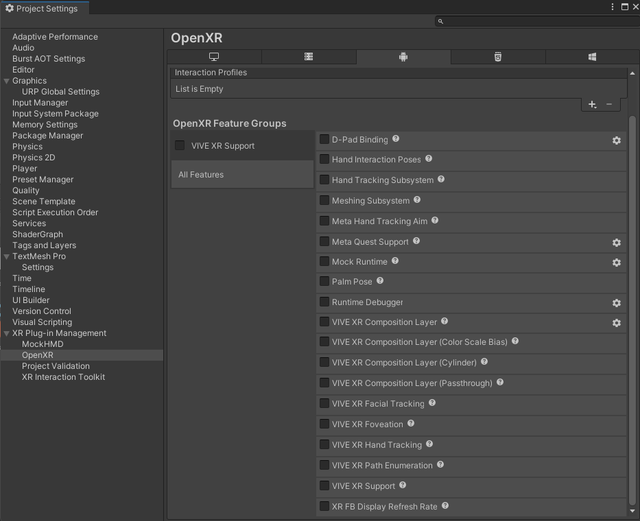Show help for VIVE XR Foveation

coord(411,423)
